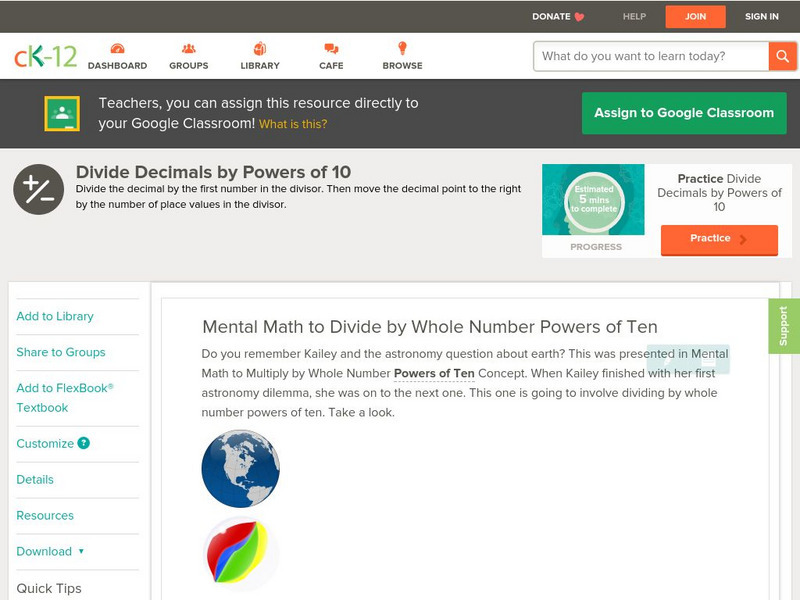Click the blue globe Earth image

[x=240, y=468]
